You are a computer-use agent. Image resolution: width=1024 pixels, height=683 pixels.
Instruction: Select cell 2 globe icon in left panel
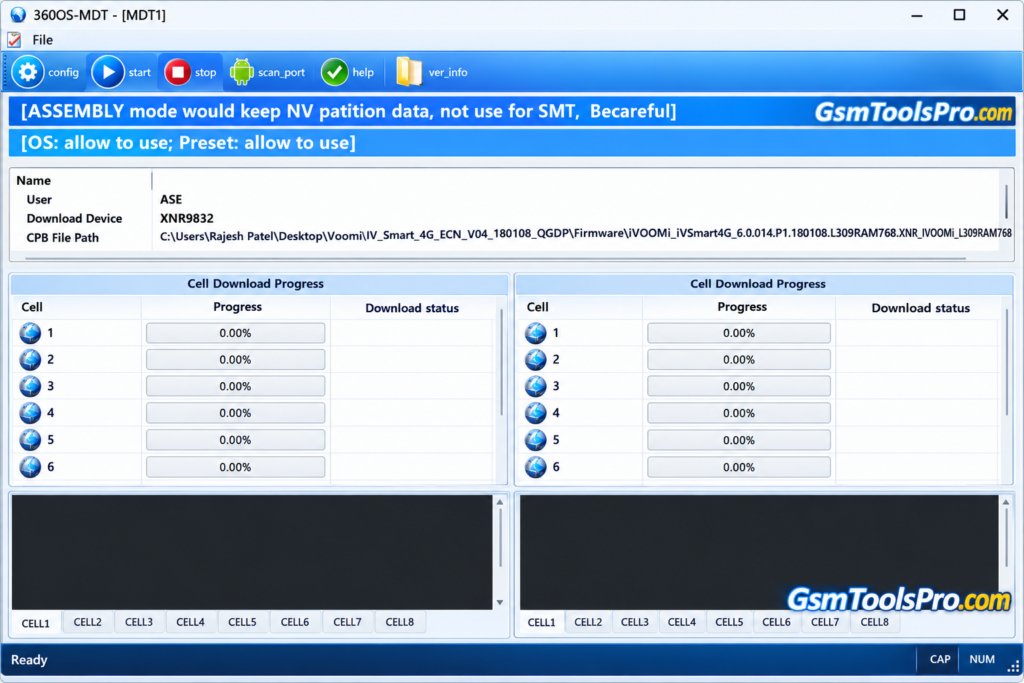pos(30,360)
